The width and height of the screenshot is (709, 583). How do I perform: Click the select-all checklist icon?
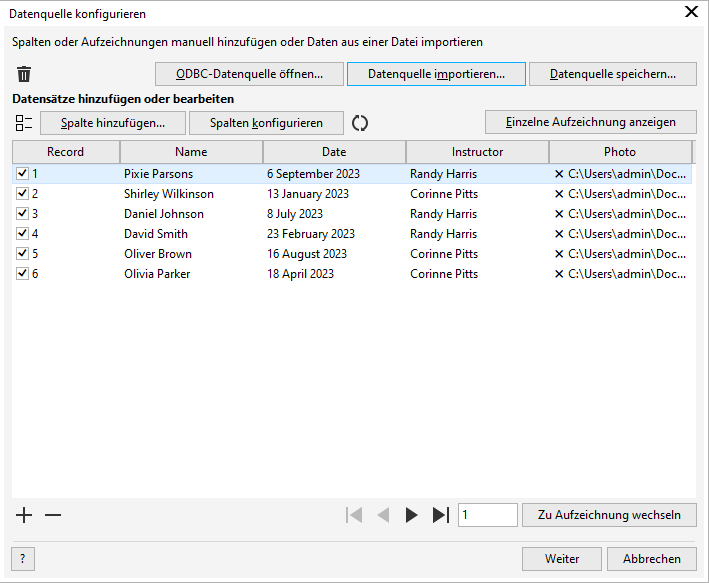click(x=24, y=123)
